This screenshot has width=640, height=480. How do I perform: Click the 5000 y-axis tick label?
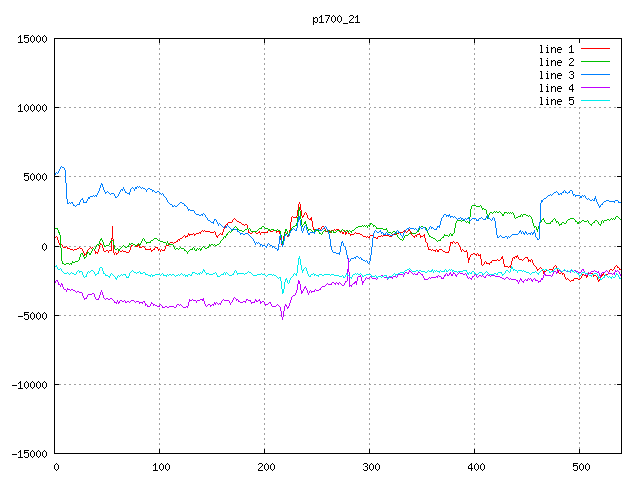pyautogui.click(x=35, y=177)
